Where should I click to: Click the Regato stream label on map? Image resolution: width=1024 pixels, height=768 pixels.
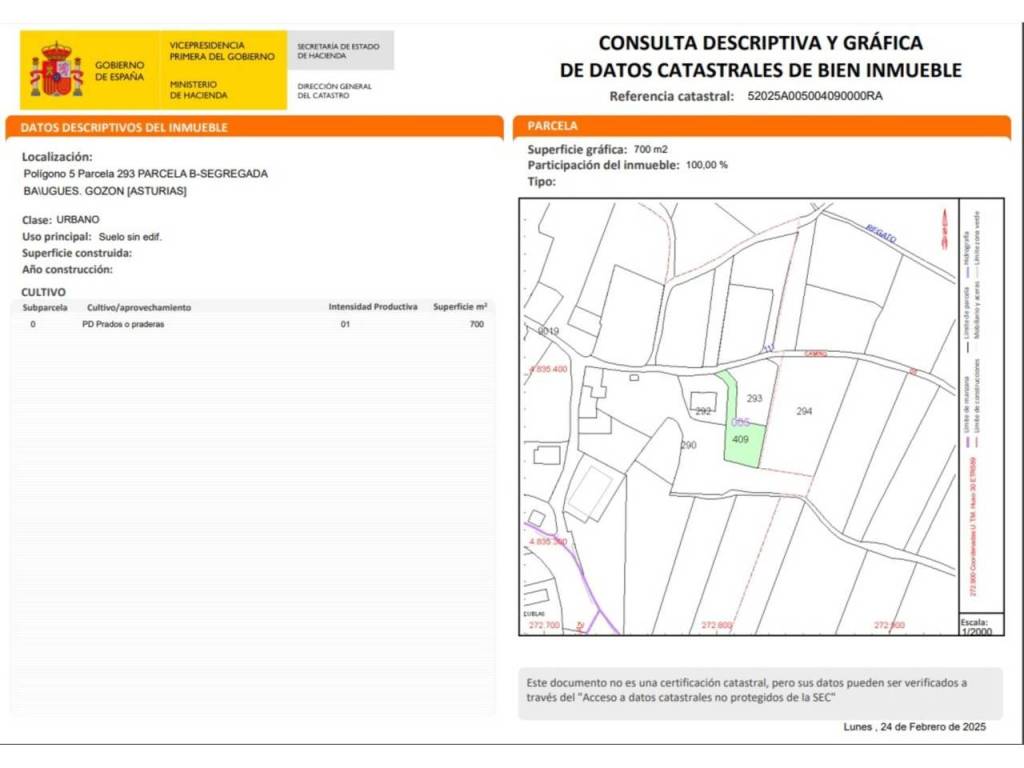click(x=881, y=232)
